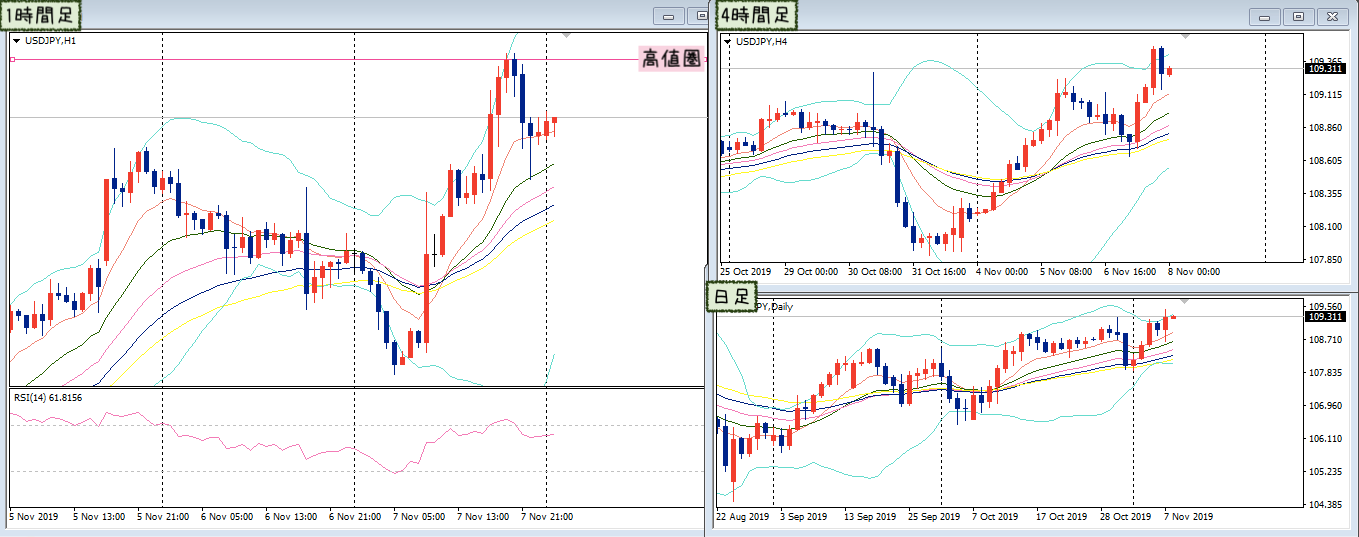Click the 22 Aug 2019 date label
Screen dimensions: 1359x537
tap(744, 517)
